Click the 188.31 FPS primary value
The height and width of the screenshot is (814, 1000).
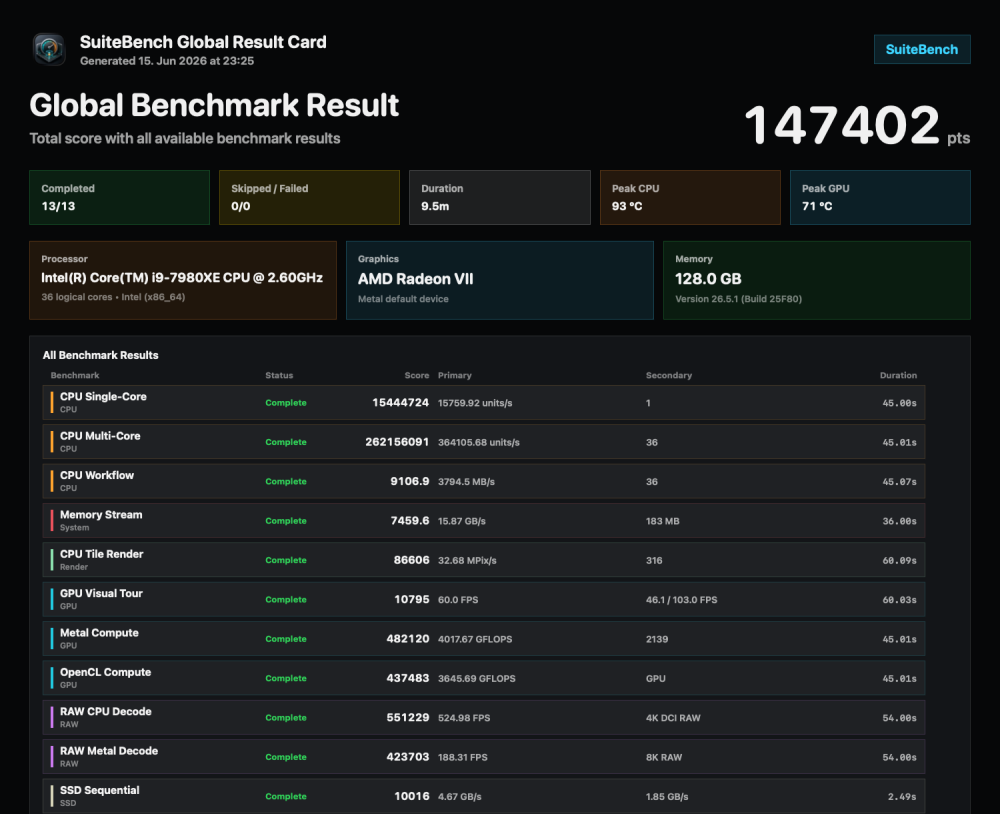[x=462, y=758]
